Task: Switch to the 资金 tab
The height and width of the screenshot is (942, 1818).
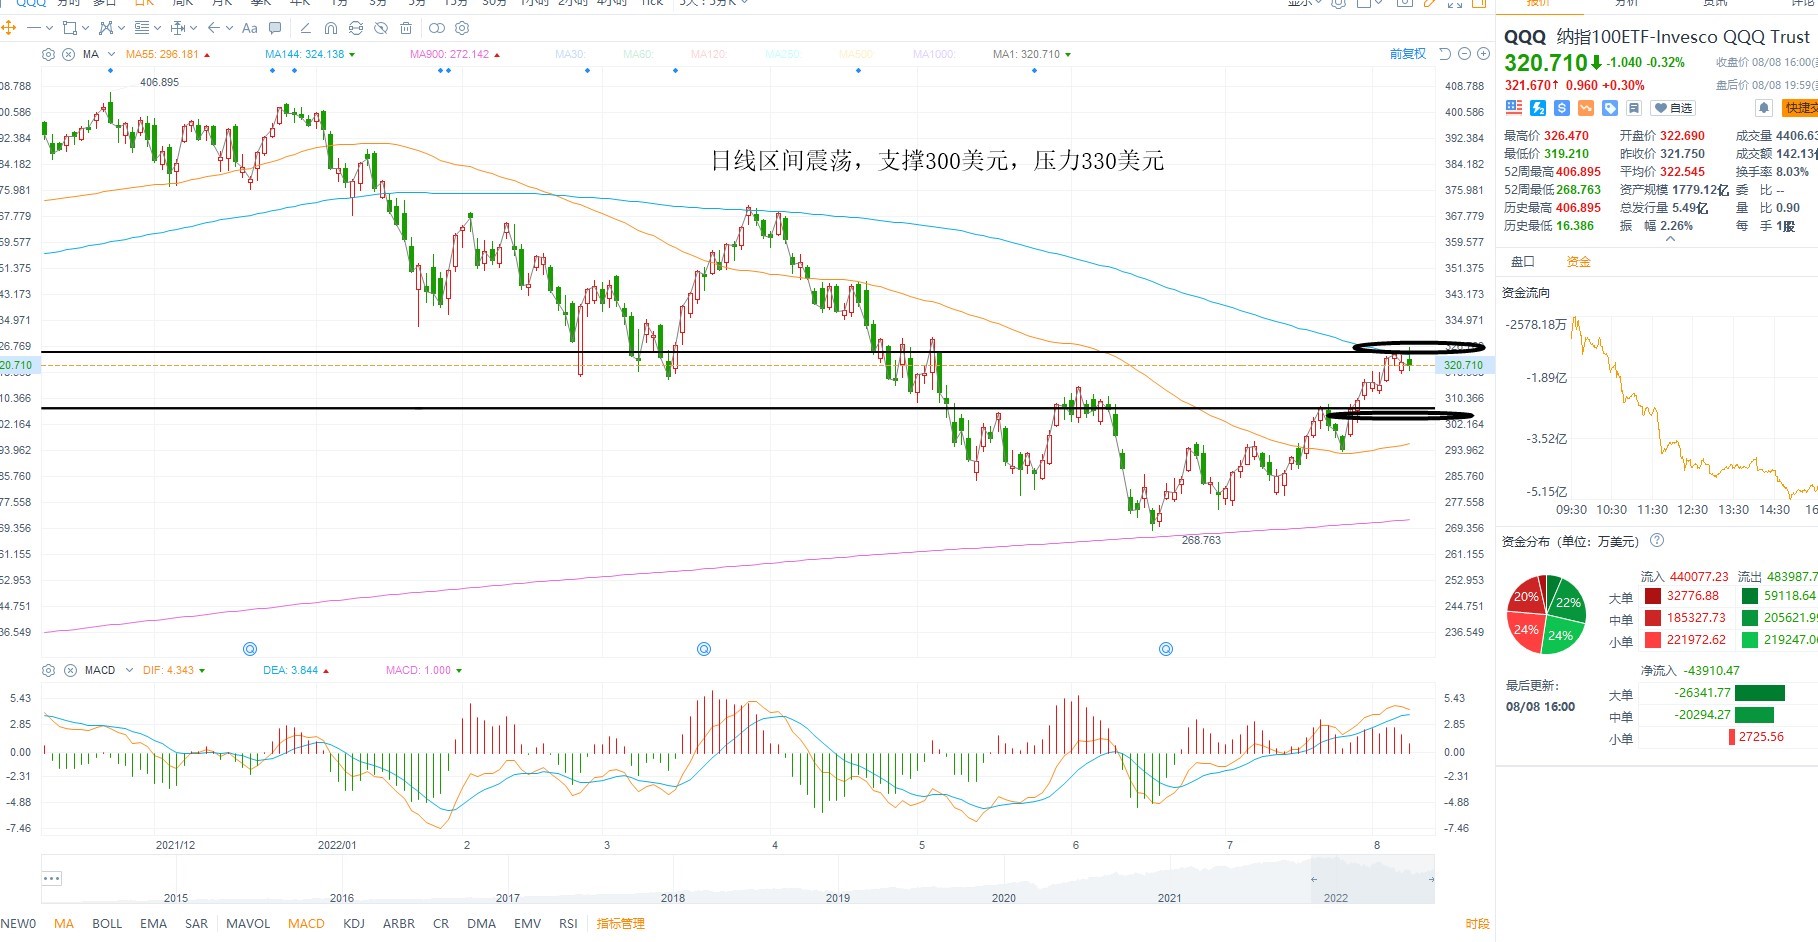Action: tap(1578, 262)
